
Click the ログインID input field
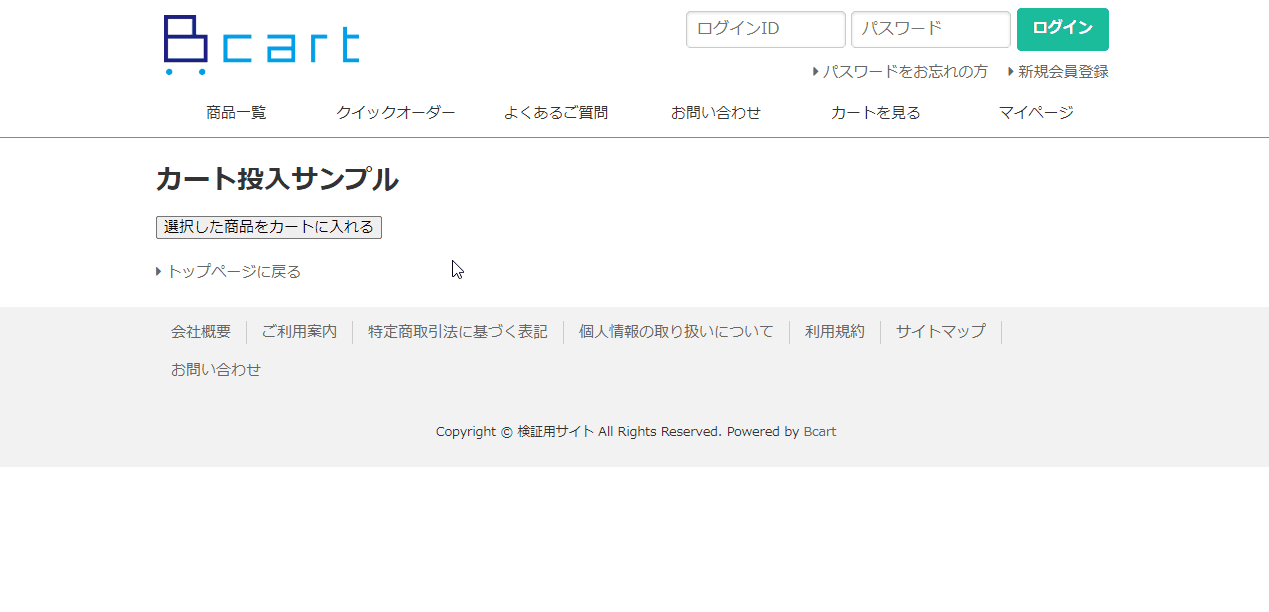[765, 29]
